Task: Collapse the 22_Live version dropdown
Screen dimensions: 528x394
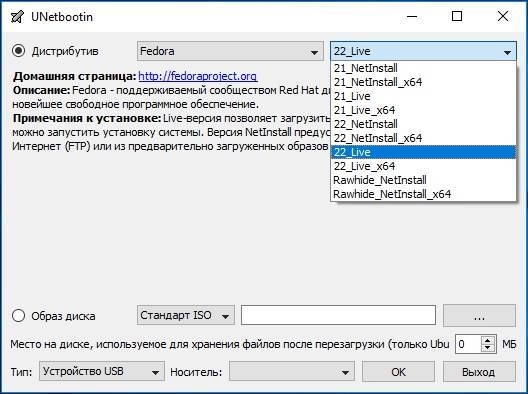Action: coord(423,51)
